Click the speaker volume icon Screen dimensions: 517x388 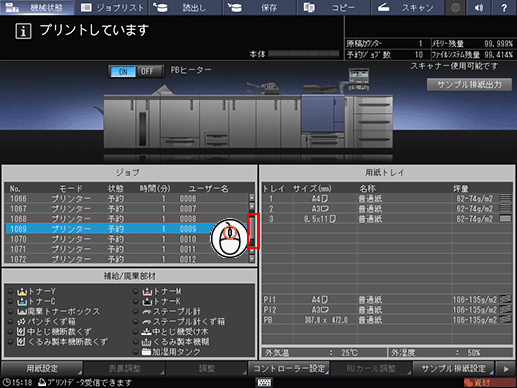479,7
